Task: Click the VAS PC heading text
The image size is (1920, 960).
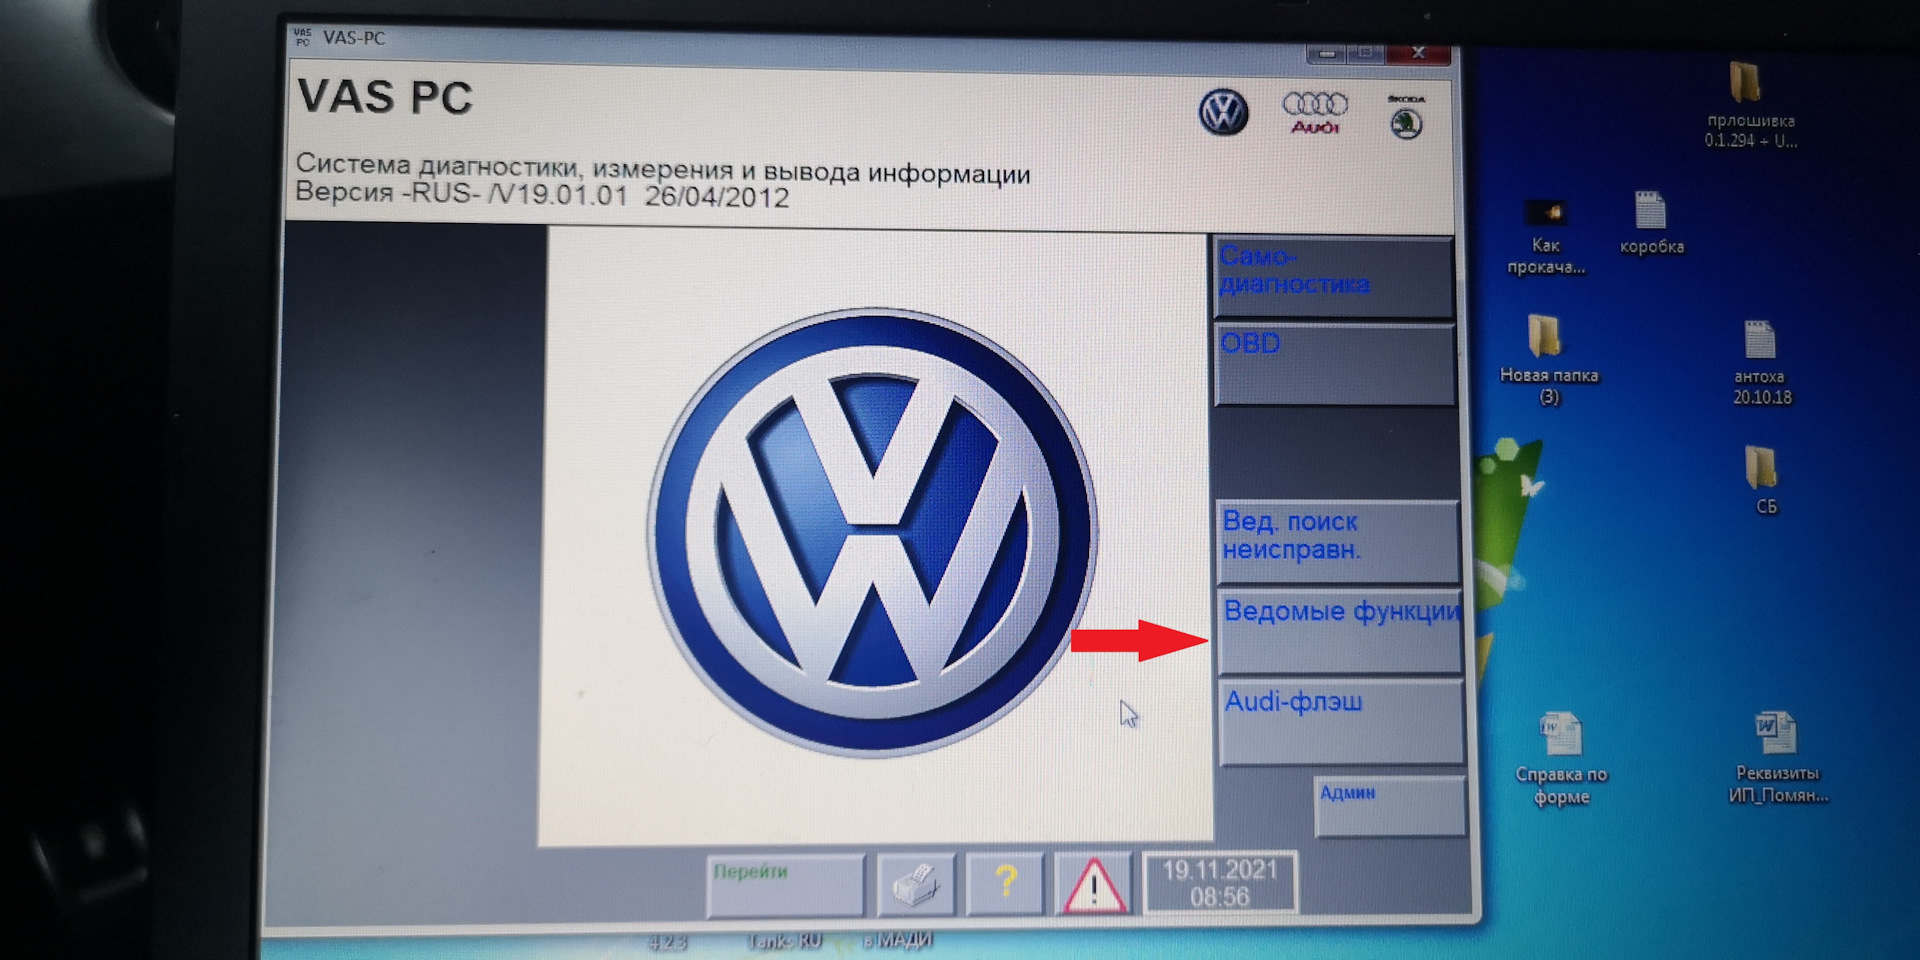Action: [x=384, y=98]
